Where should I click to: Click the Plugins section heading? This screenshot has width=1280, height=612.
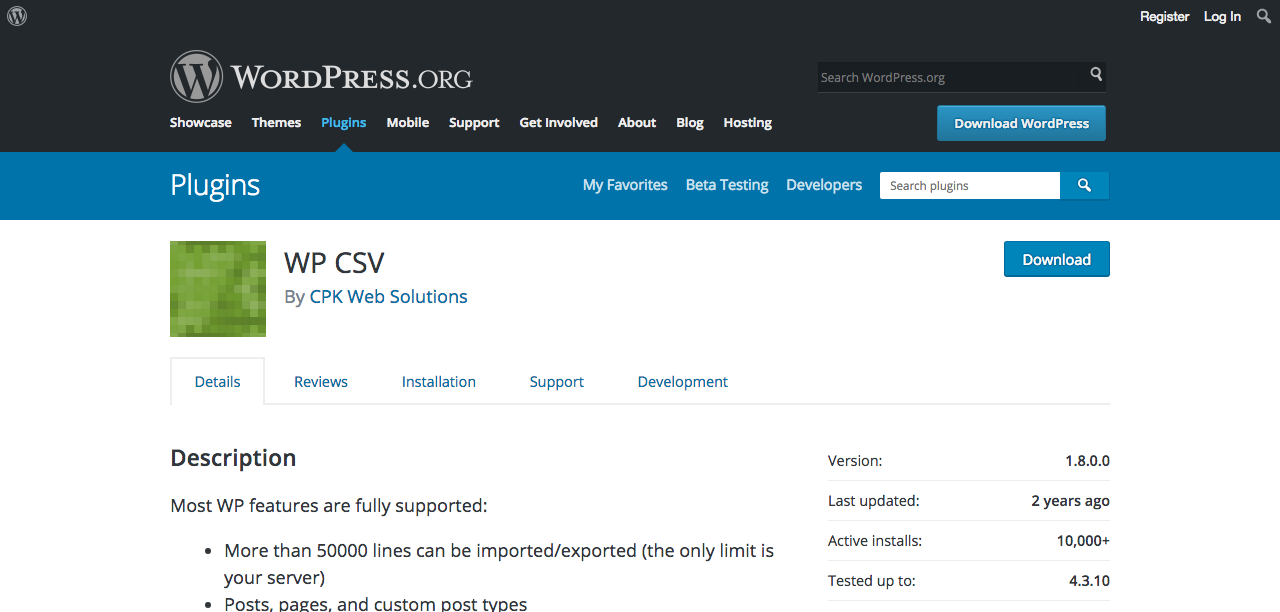point(215,185)
